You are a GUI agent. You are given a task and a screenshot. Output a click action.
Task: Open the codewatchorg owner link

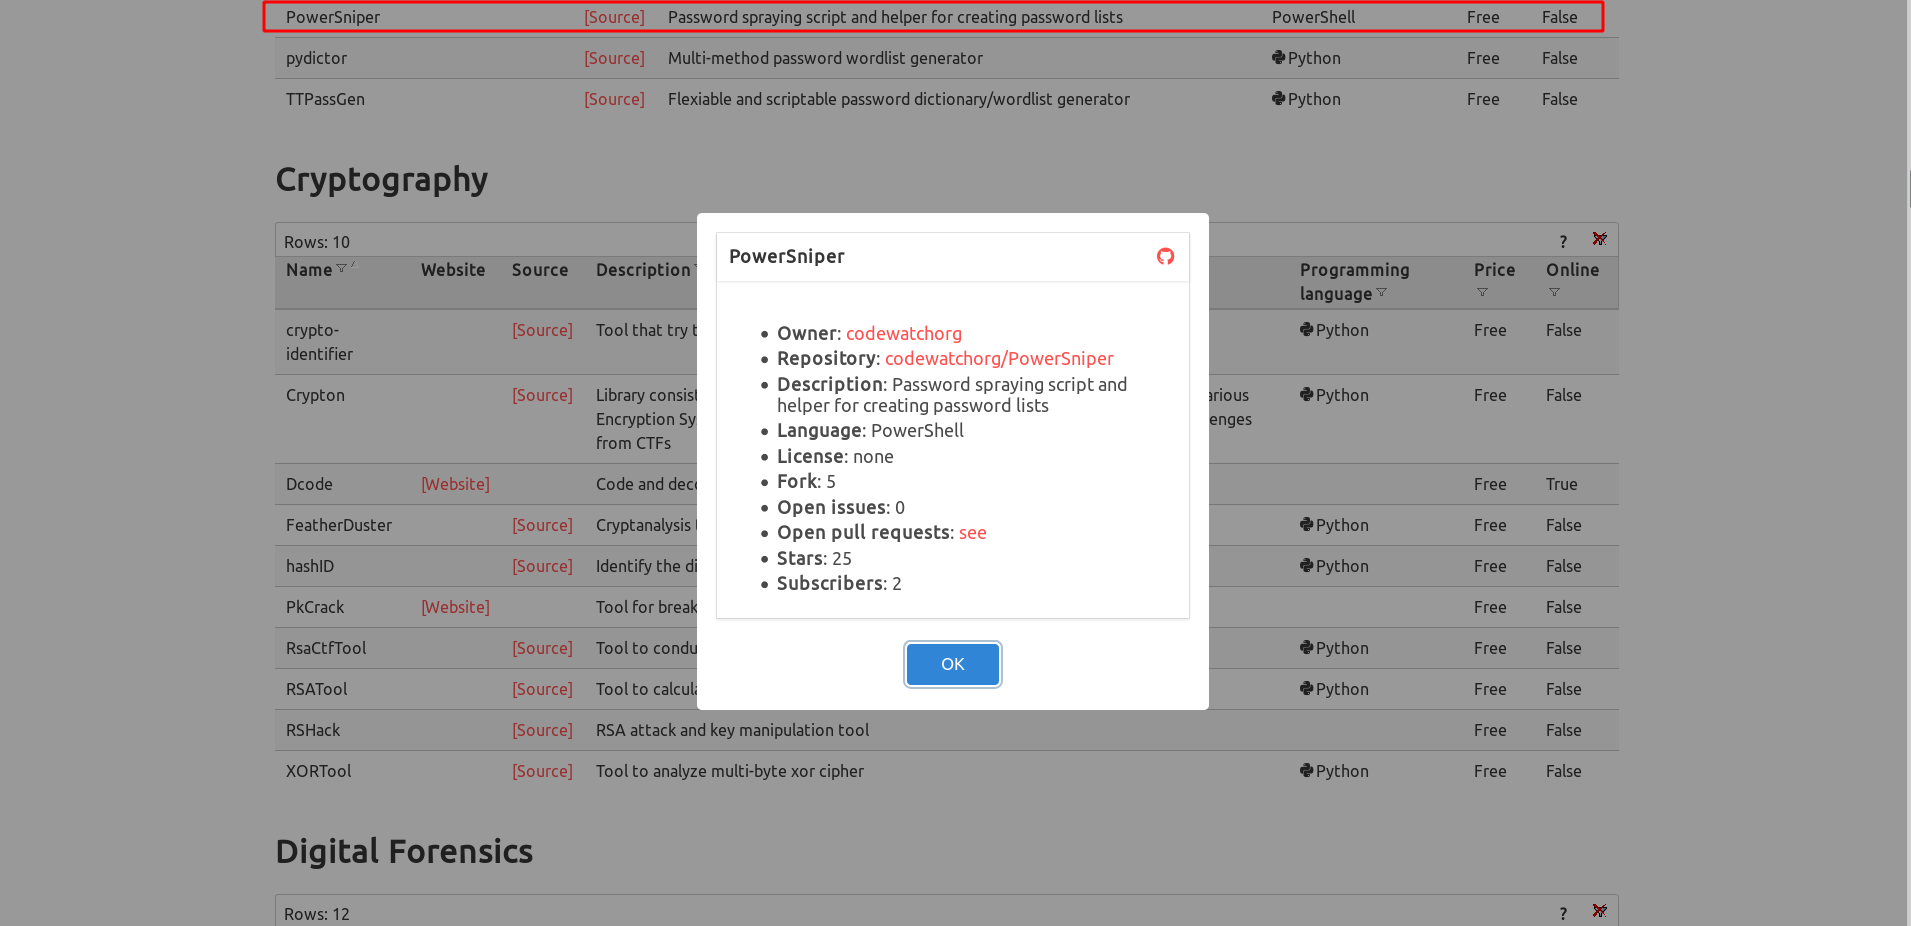tap(903, 334)
